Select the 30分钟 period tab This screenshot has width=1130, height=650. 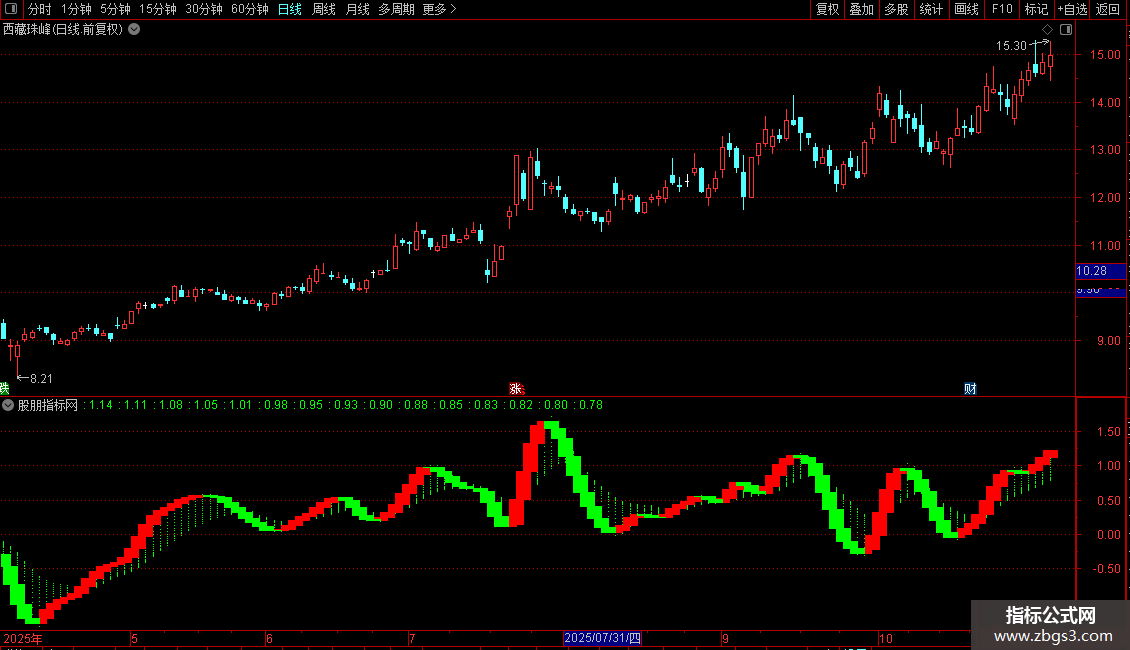click(204, 9)
